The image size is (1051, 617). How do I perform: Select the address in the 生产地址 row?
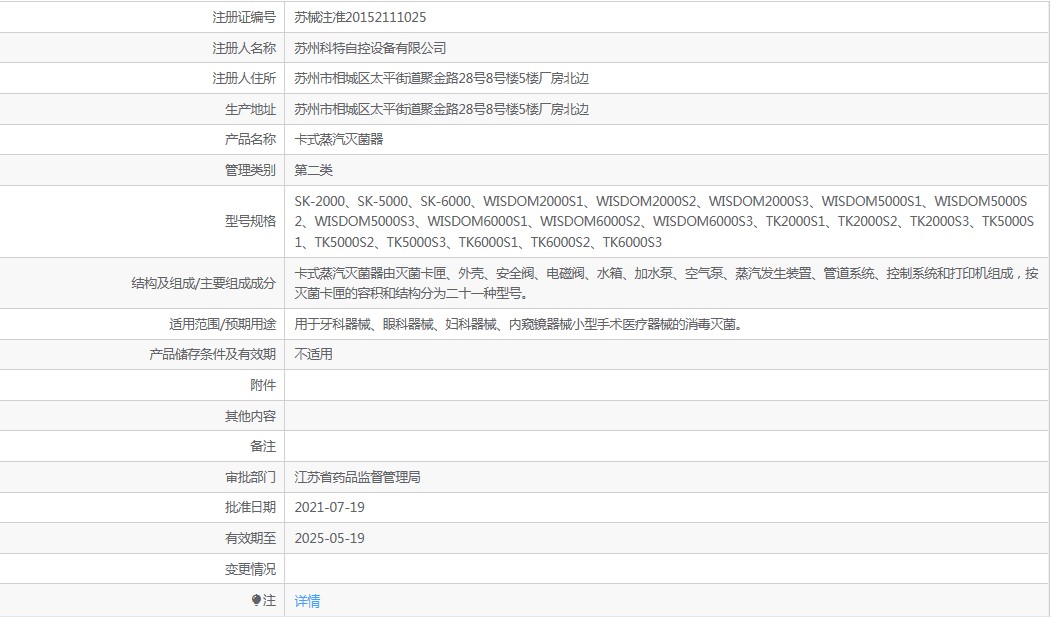click(x=441, y=109)
